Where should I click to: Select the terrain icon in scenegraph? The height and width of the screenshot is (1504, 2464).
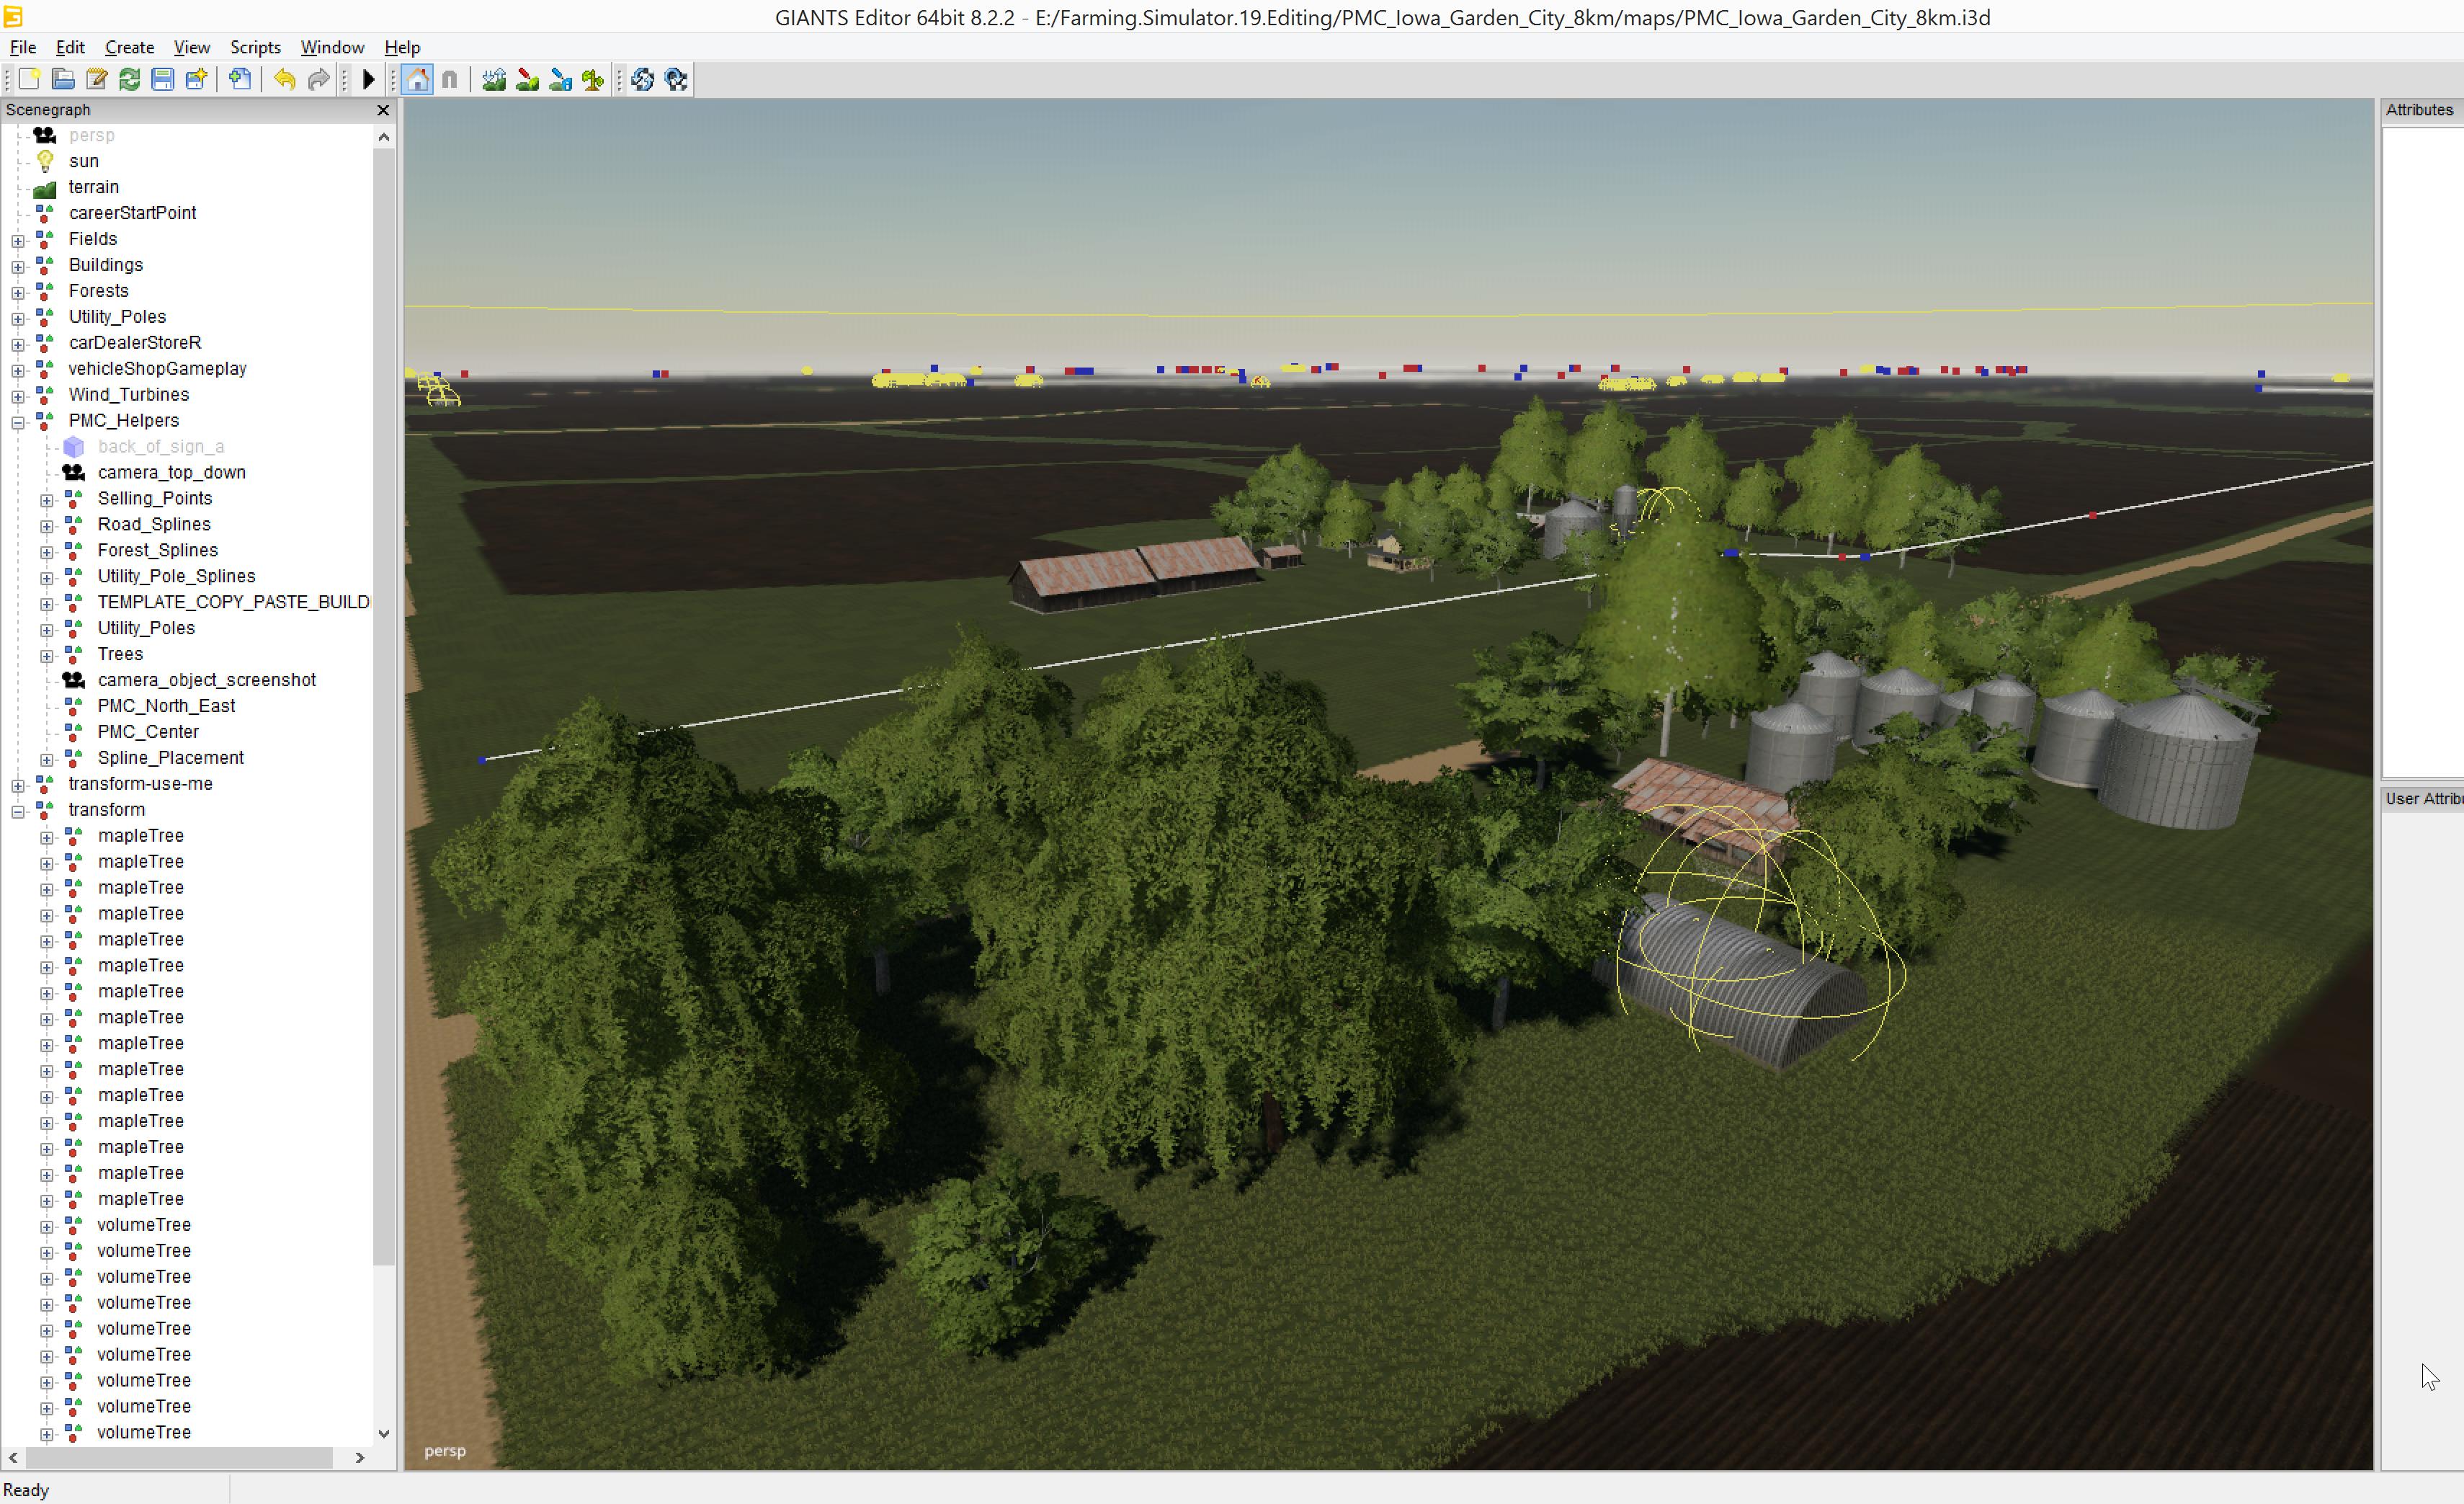coord(45,188)
